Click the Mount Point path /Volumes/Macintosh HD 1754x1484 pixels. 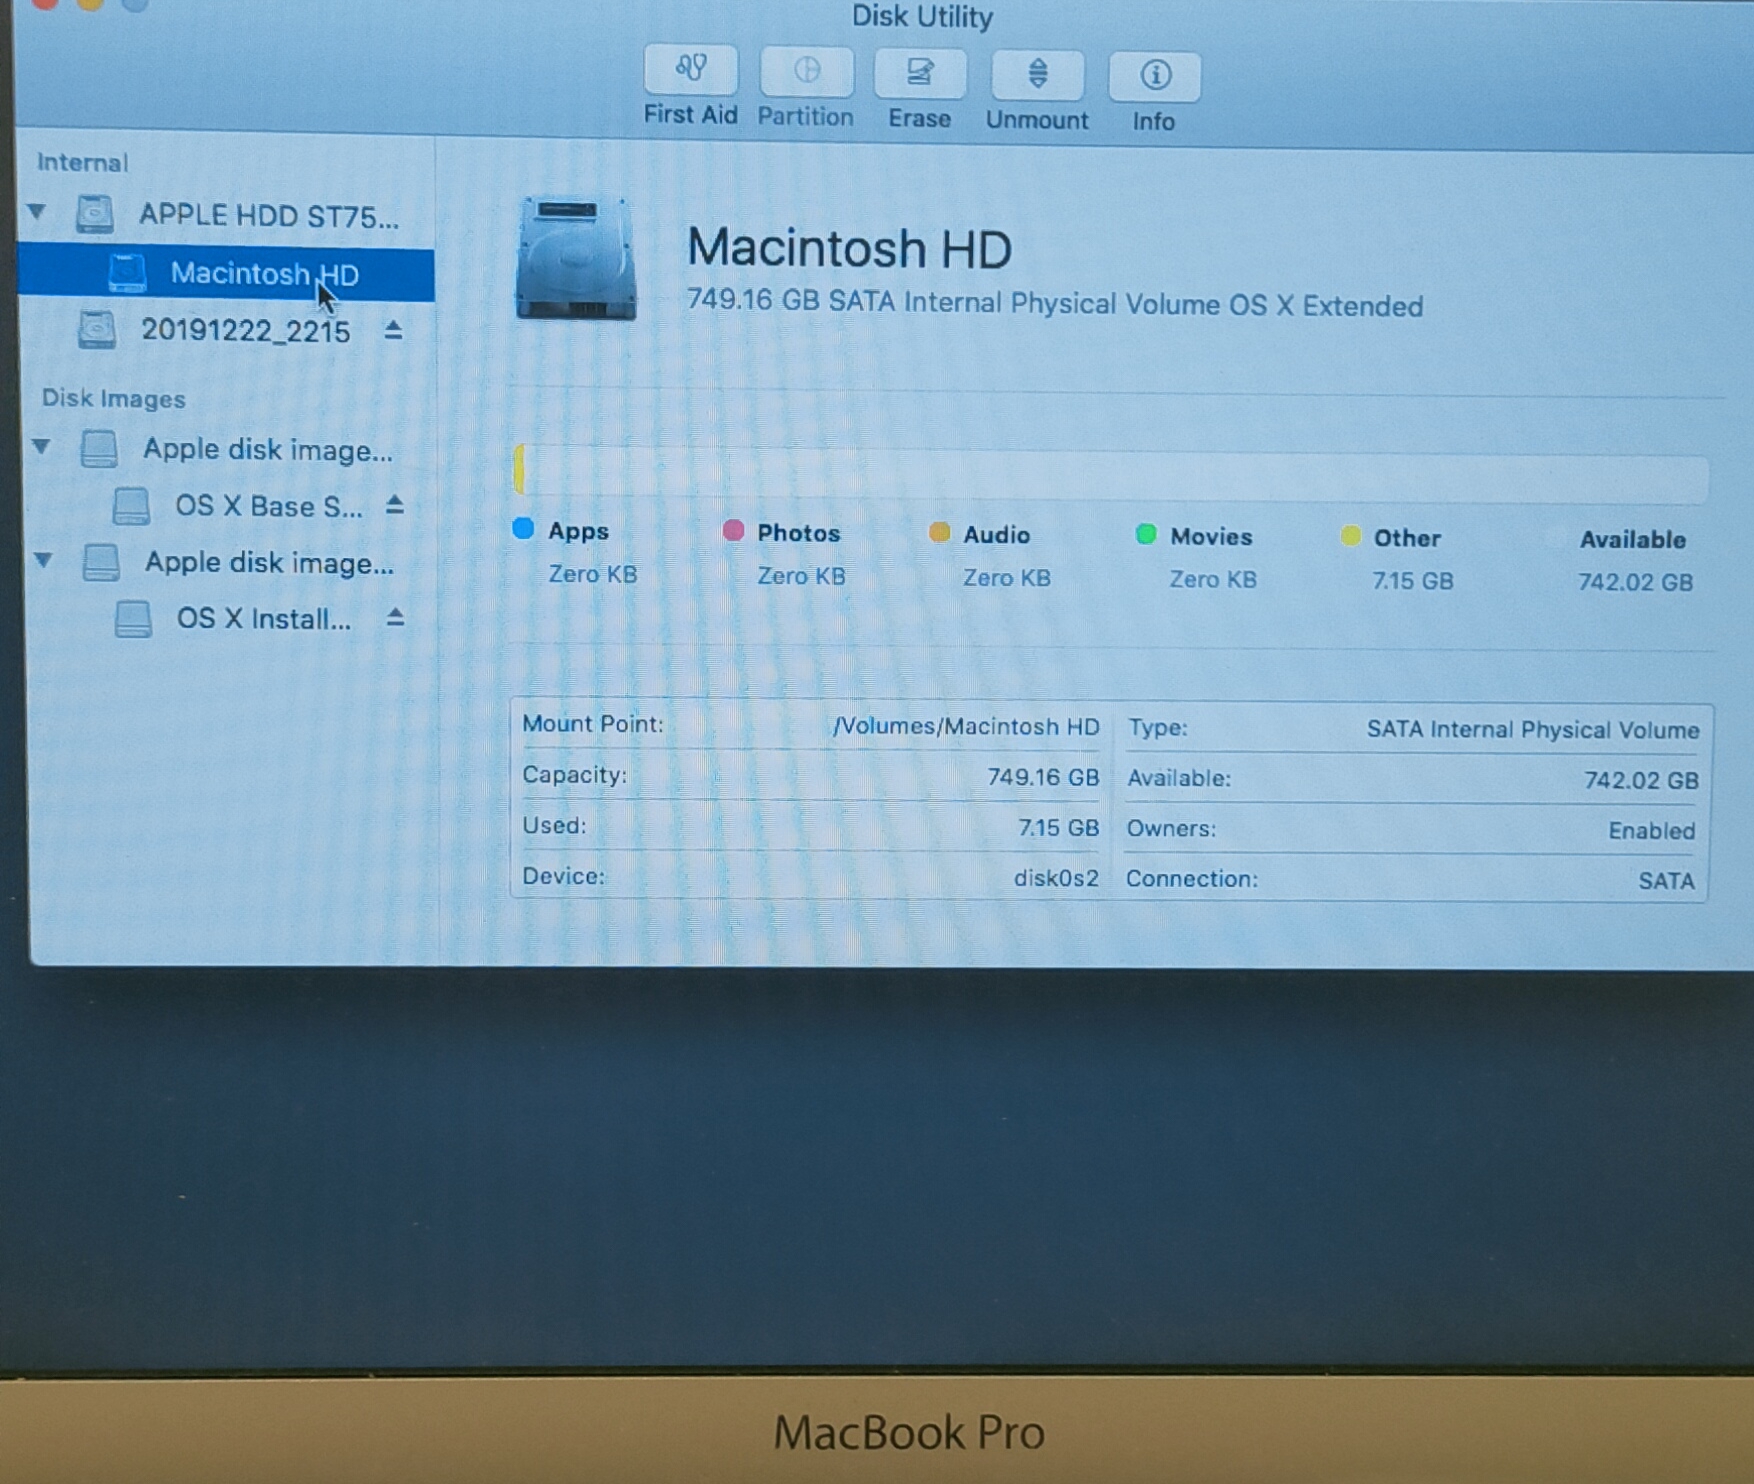coord(965,726)
